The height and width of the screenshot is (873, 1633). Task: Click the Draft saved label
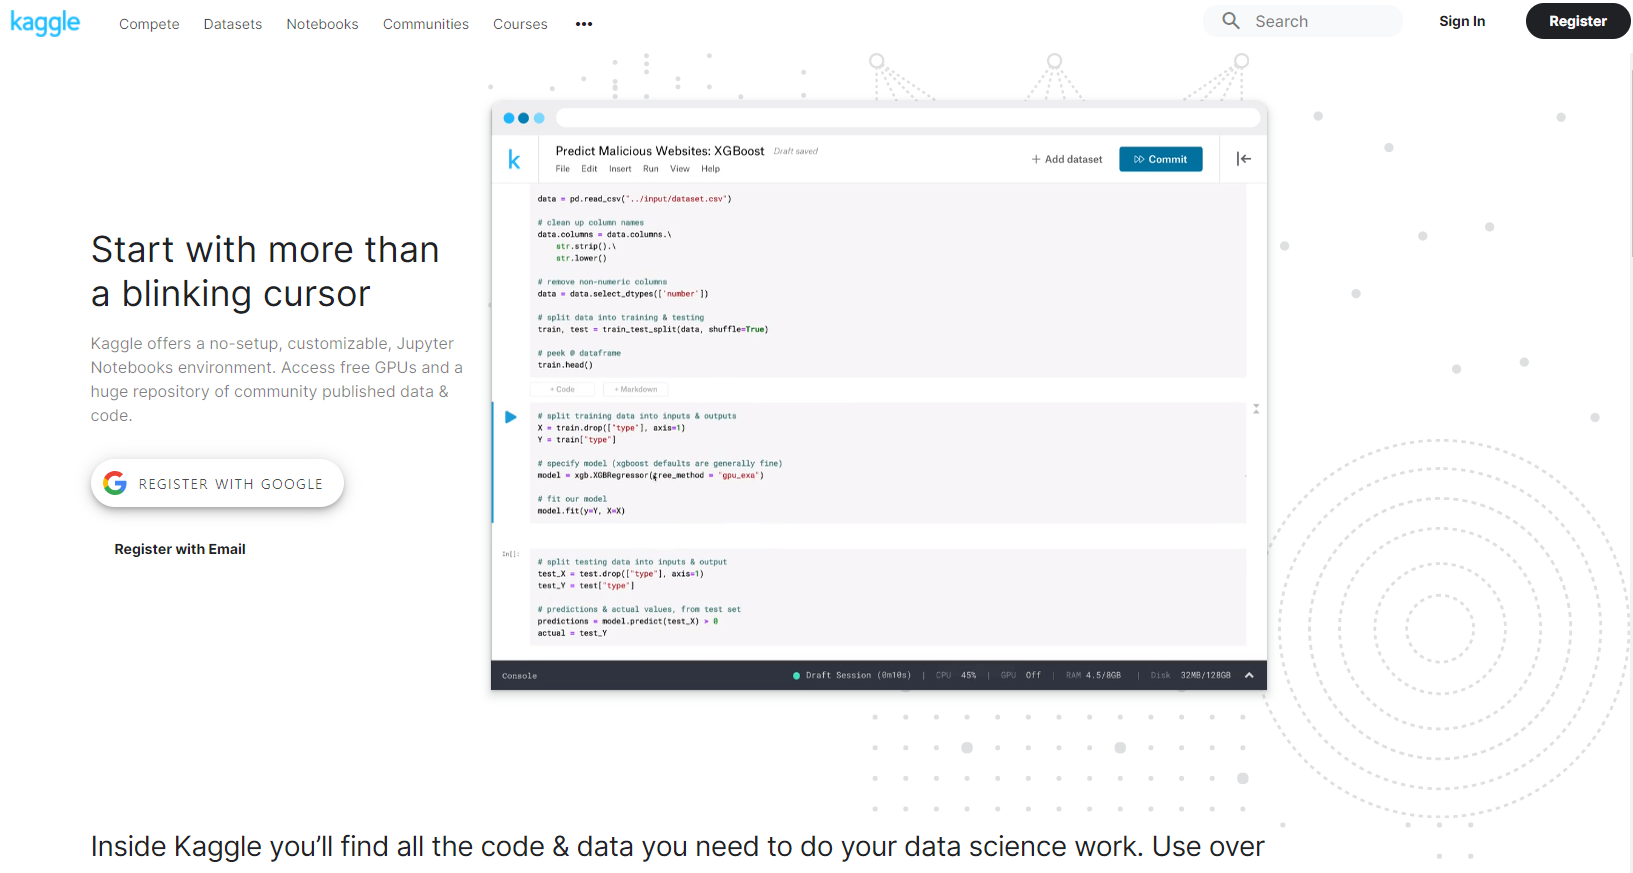(x=796, y=152)
